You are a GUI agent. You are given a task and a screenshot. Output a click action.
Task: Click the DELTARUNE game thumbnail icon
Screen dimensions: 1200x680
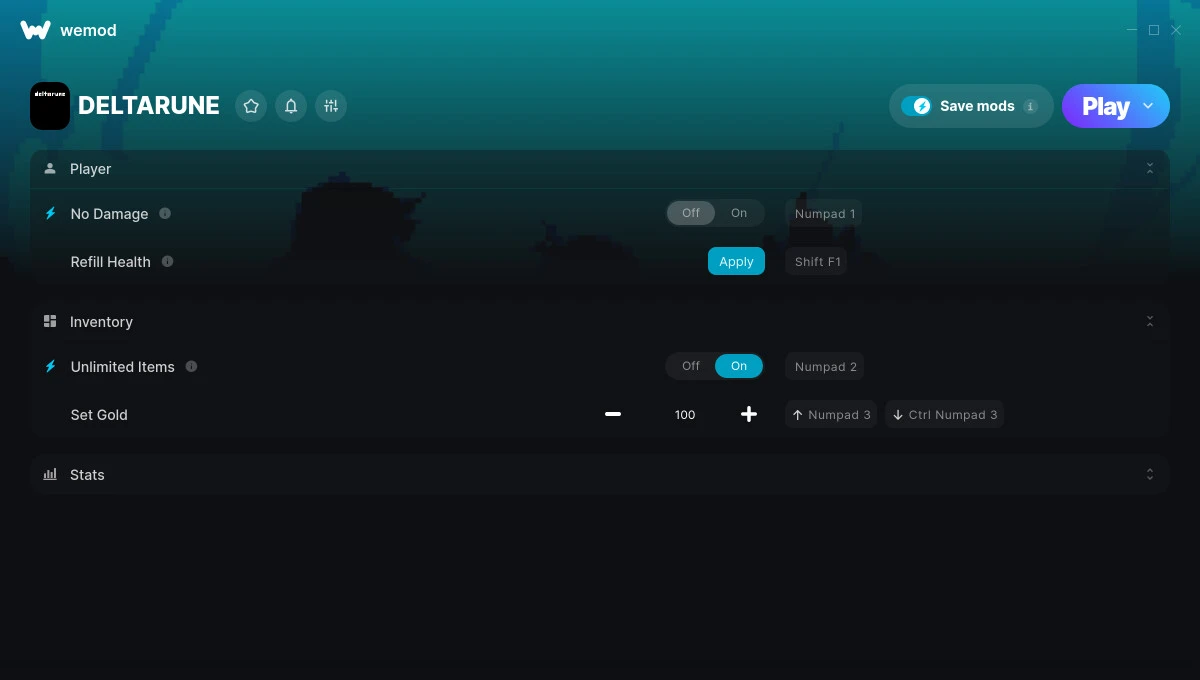(x=50, y=106)
